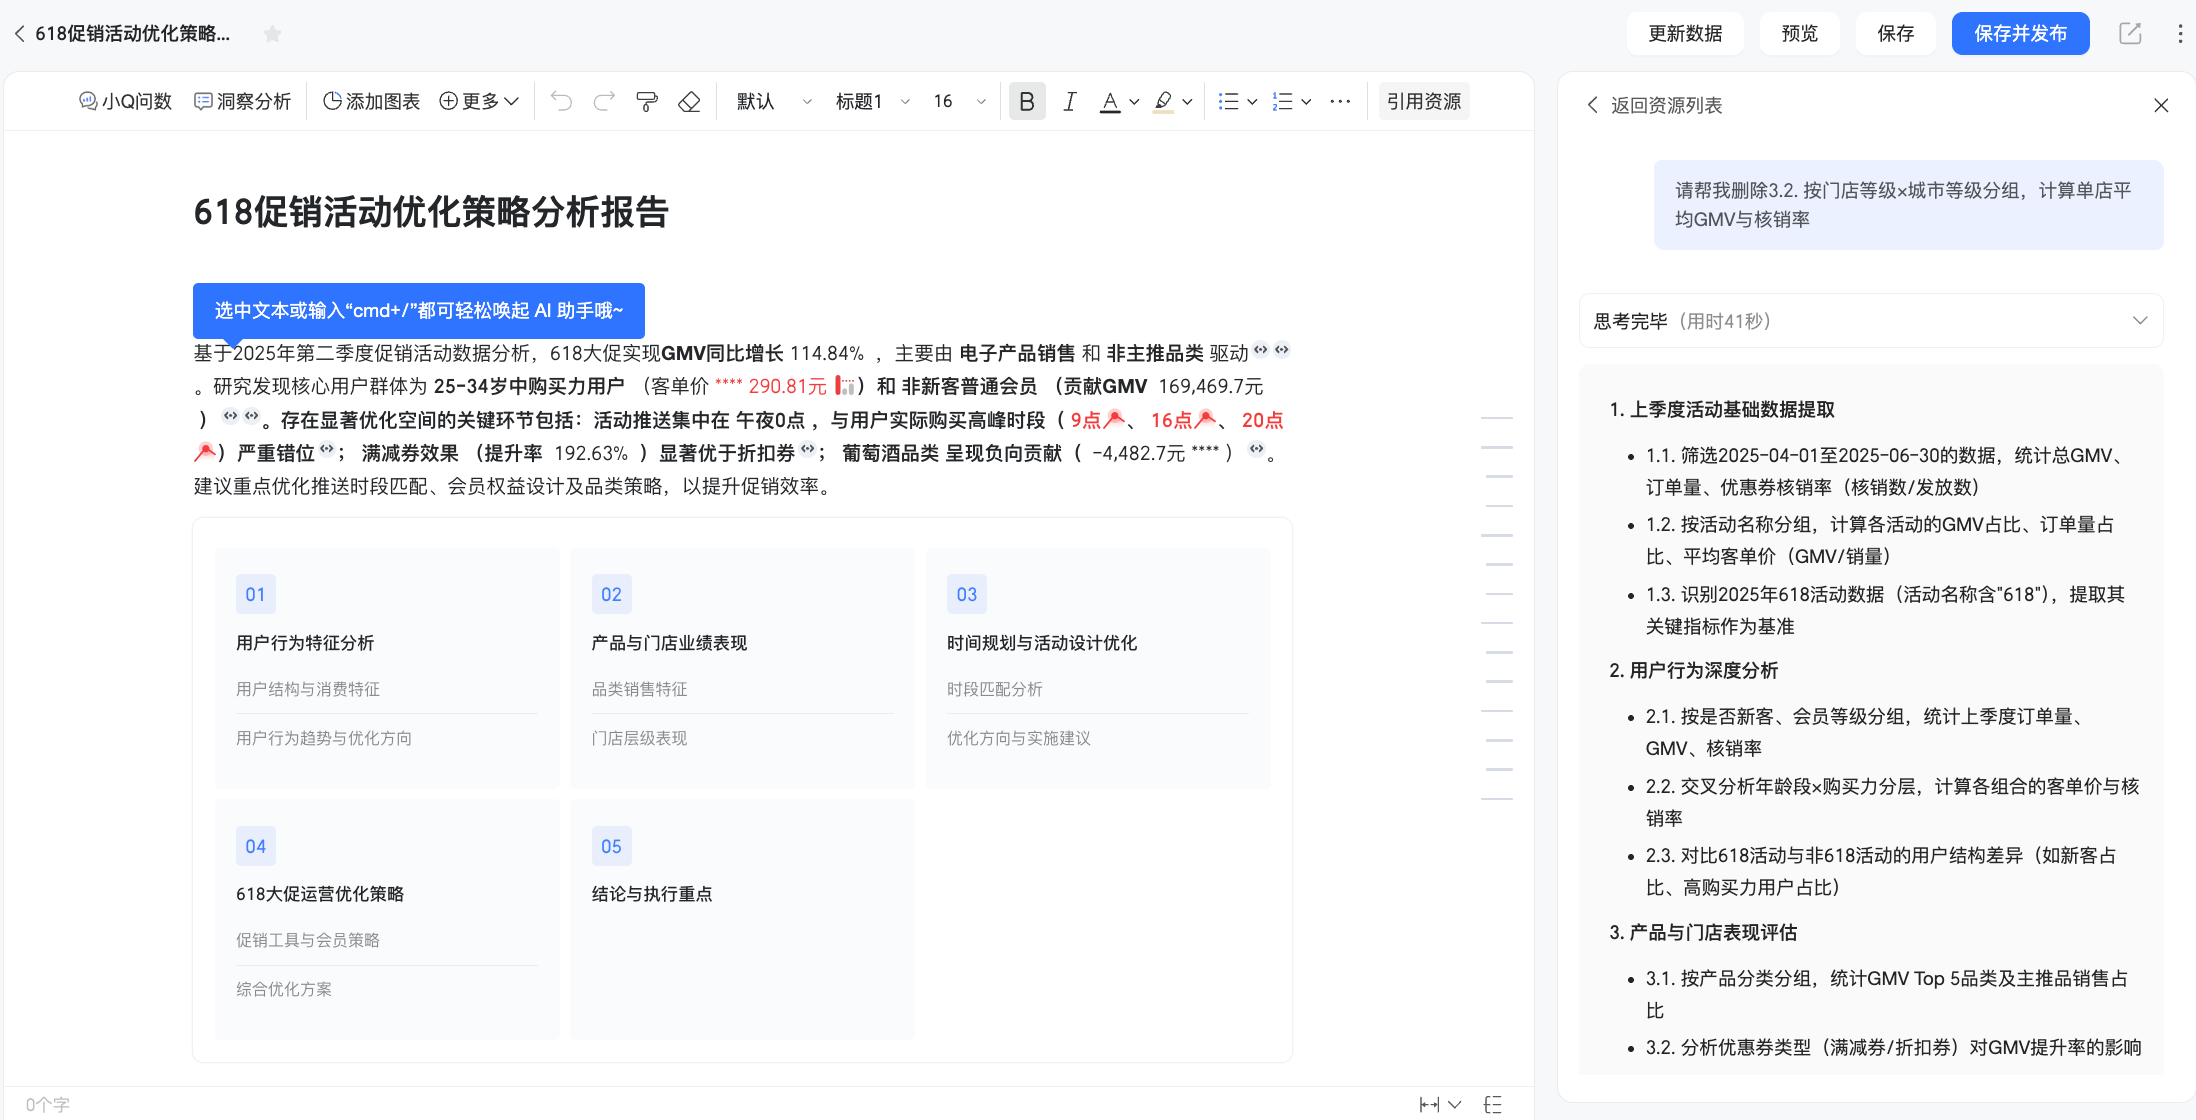The height and width of the screenshot is (1120, 2196).
Task: Click the report title 618促销活动优化策略分析报告
Action: pos(431,212)
